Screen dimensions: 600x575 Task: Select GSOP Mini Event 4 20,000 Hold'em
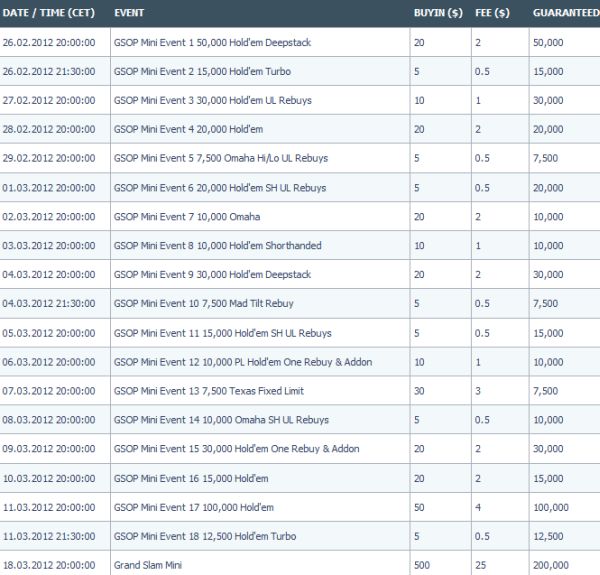coord(188,129)
